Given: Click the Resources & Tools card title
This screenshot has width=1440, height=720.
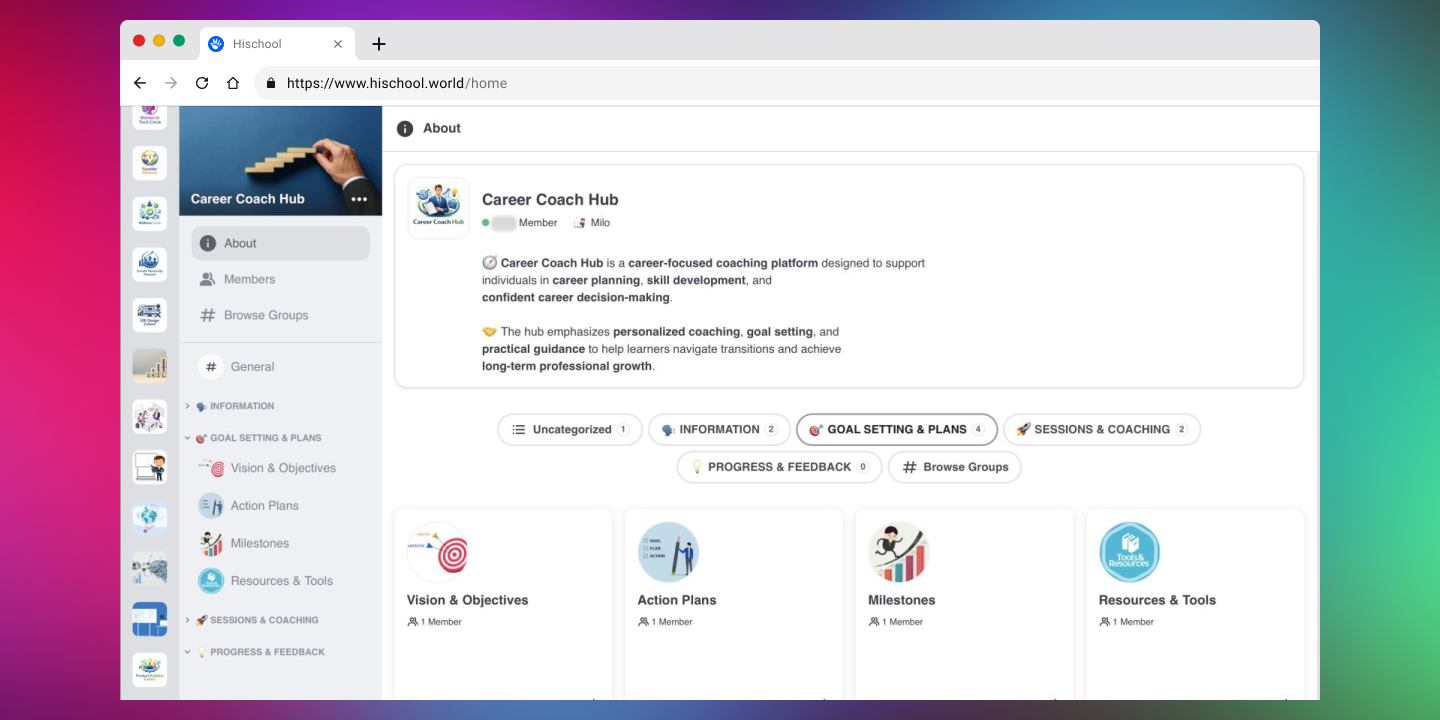Looking at the screenshot, I should point(1157,600).
